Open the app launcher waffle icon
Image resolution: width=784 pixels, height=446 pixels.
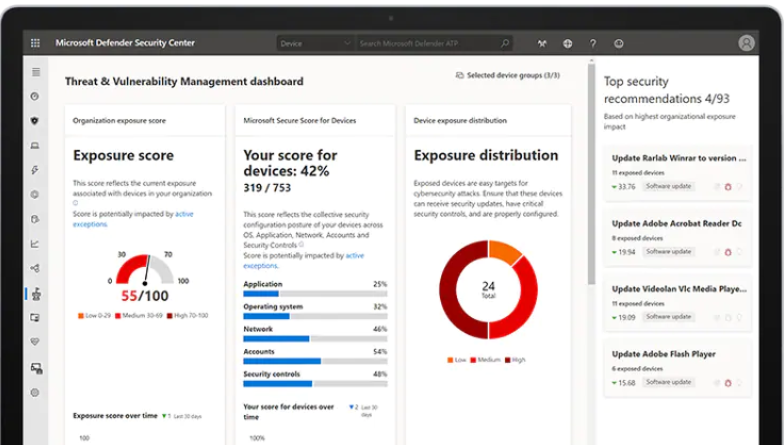pyautogui.click(x=35, y=43)
